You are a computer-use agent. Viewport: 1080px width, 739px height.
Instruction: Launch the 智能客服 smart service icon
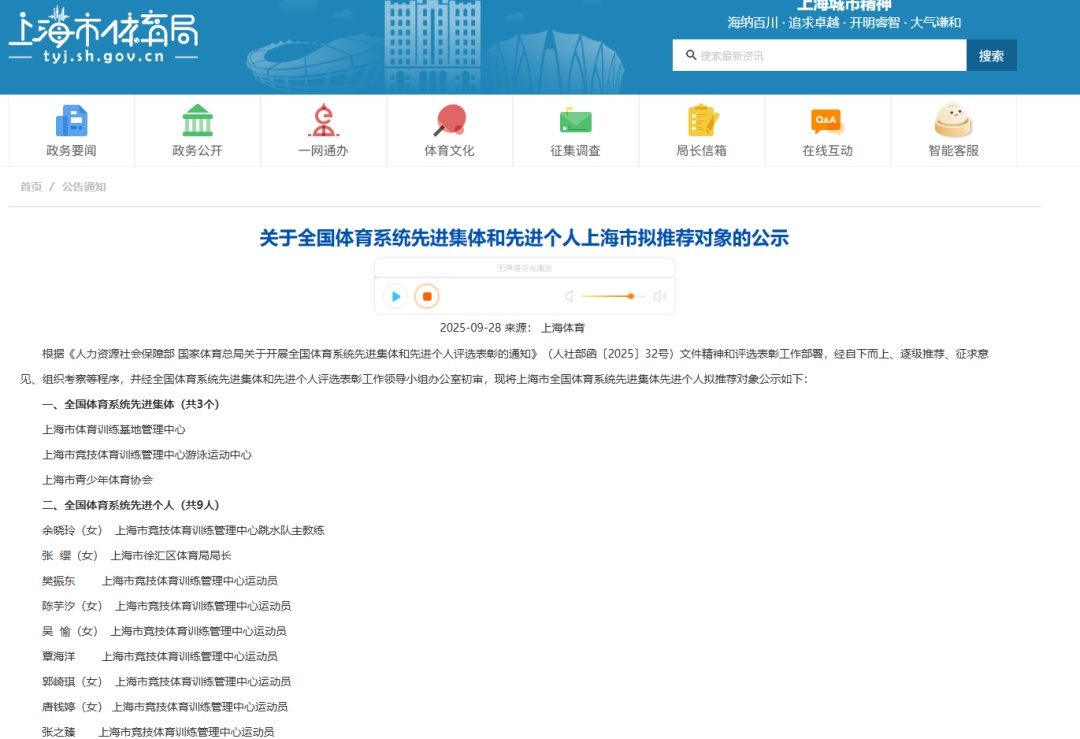(x=952, y=130)
